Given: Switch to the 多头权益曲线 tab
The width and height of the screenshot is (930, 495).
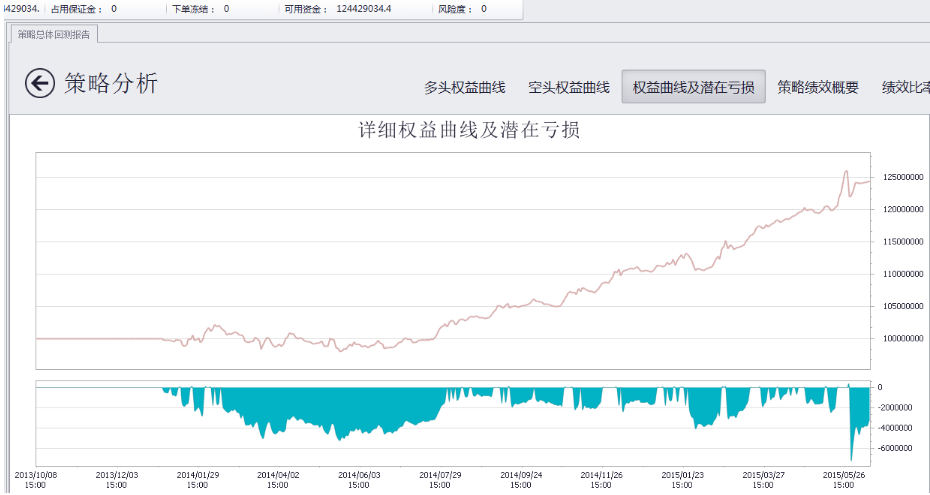Looking at the screenshot, I should (464, 87).
